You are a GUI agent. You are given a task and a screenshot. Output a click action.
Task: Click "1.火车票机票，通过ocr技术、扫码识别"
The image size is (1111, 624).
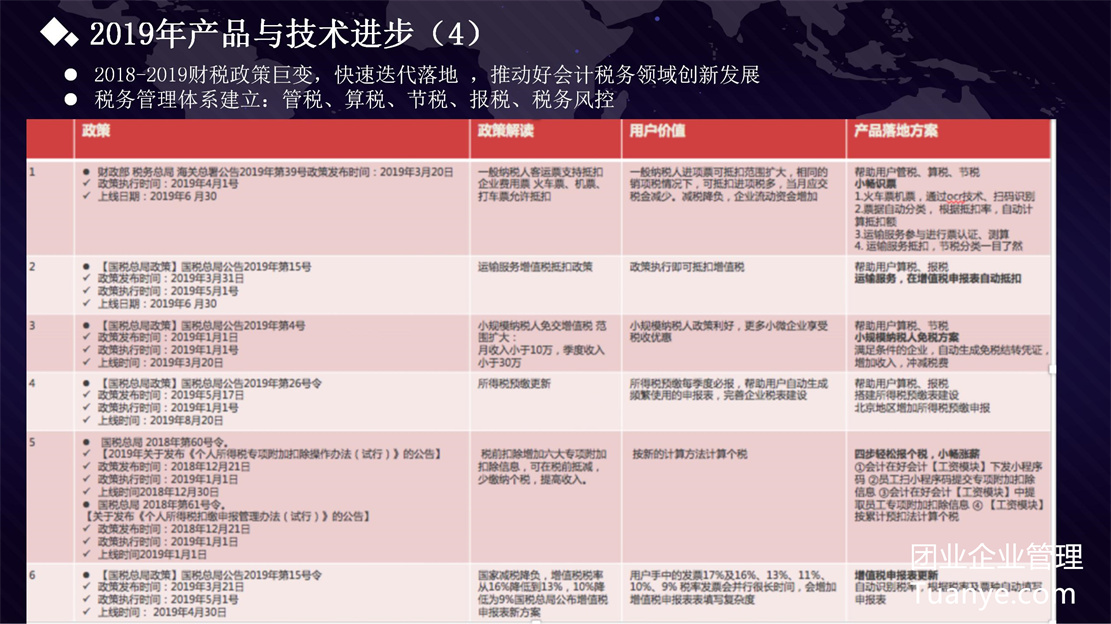point(944,196)
